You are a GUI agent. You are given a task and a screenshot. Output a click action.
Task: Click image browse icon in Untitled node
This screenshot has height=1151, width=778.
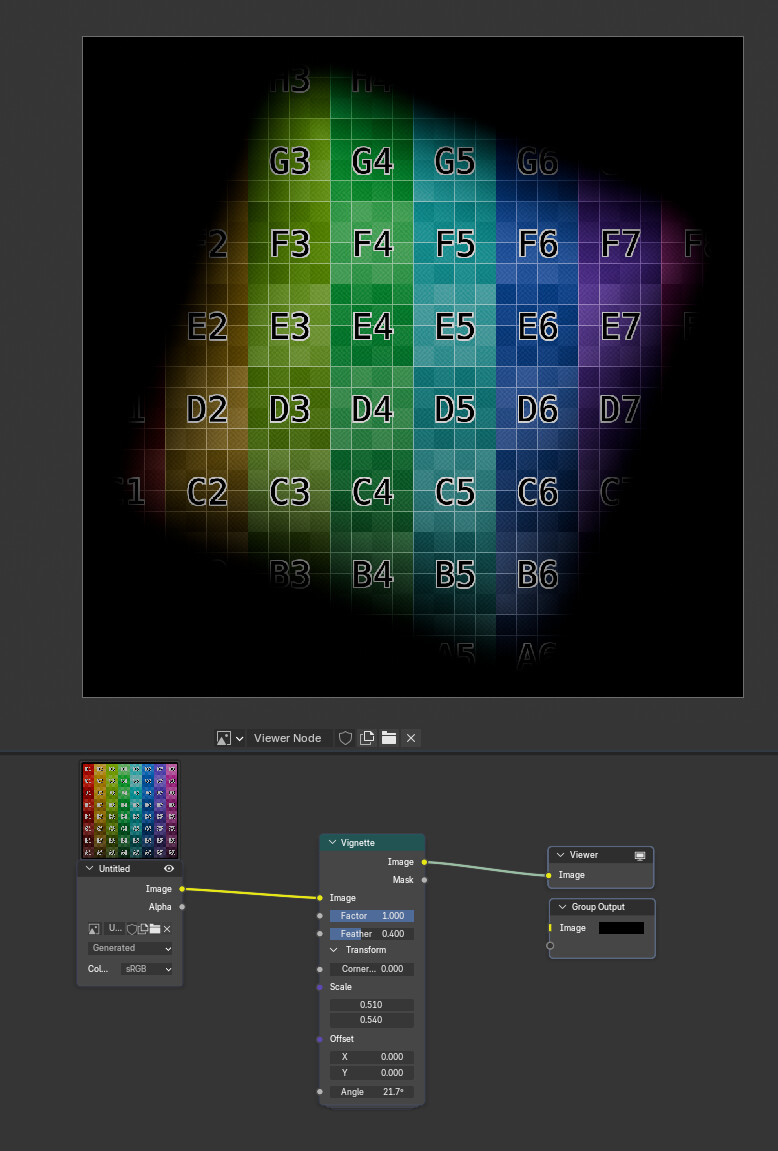(94, 929)
